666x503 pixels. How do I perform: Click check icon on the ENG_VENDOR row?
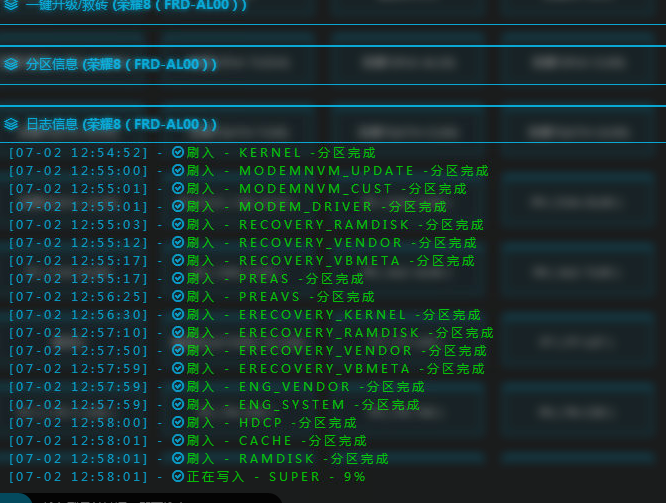pyautogui.click(x=178, y=386)
